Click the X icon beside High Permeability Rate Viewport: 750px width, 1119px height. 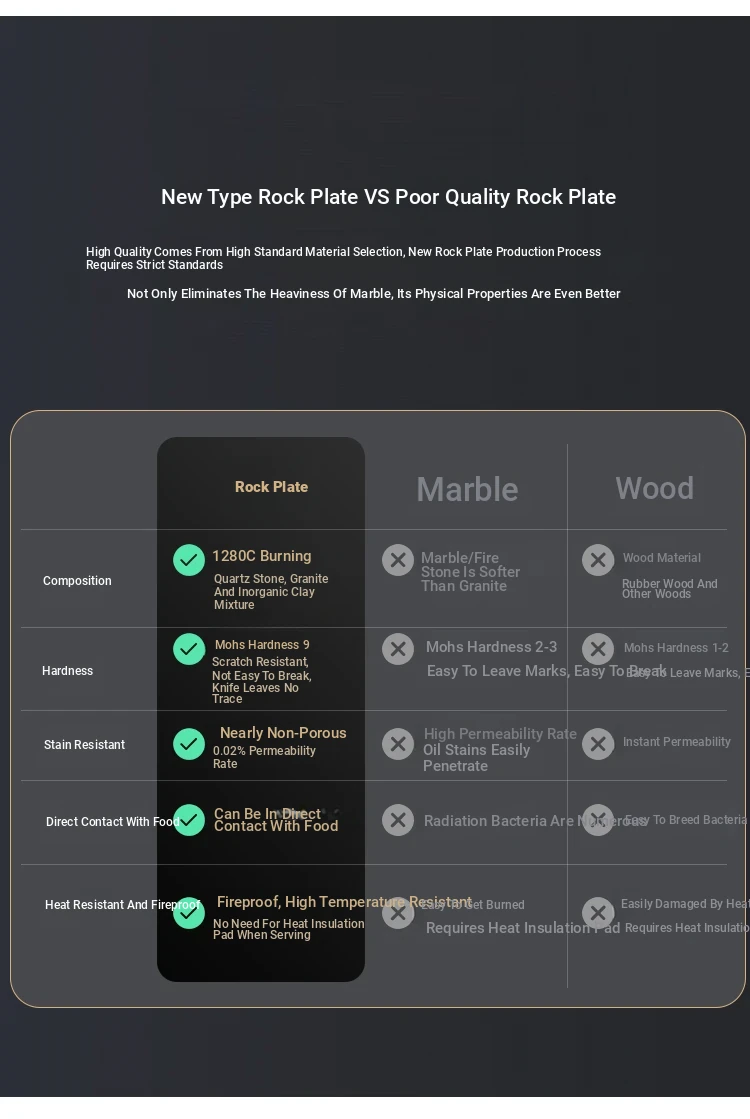click(x=398, y=744)
